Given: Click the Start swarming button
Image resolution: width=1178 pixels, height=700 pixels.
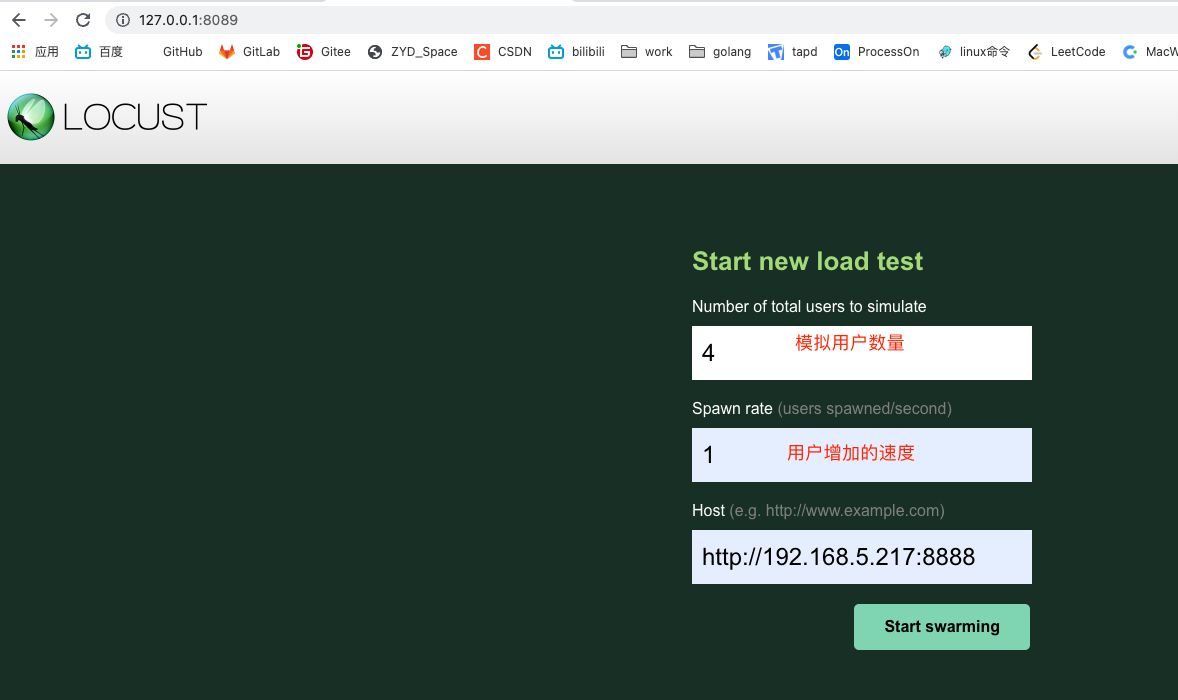Looking at the screenshot, I should (x=940, y=626).
